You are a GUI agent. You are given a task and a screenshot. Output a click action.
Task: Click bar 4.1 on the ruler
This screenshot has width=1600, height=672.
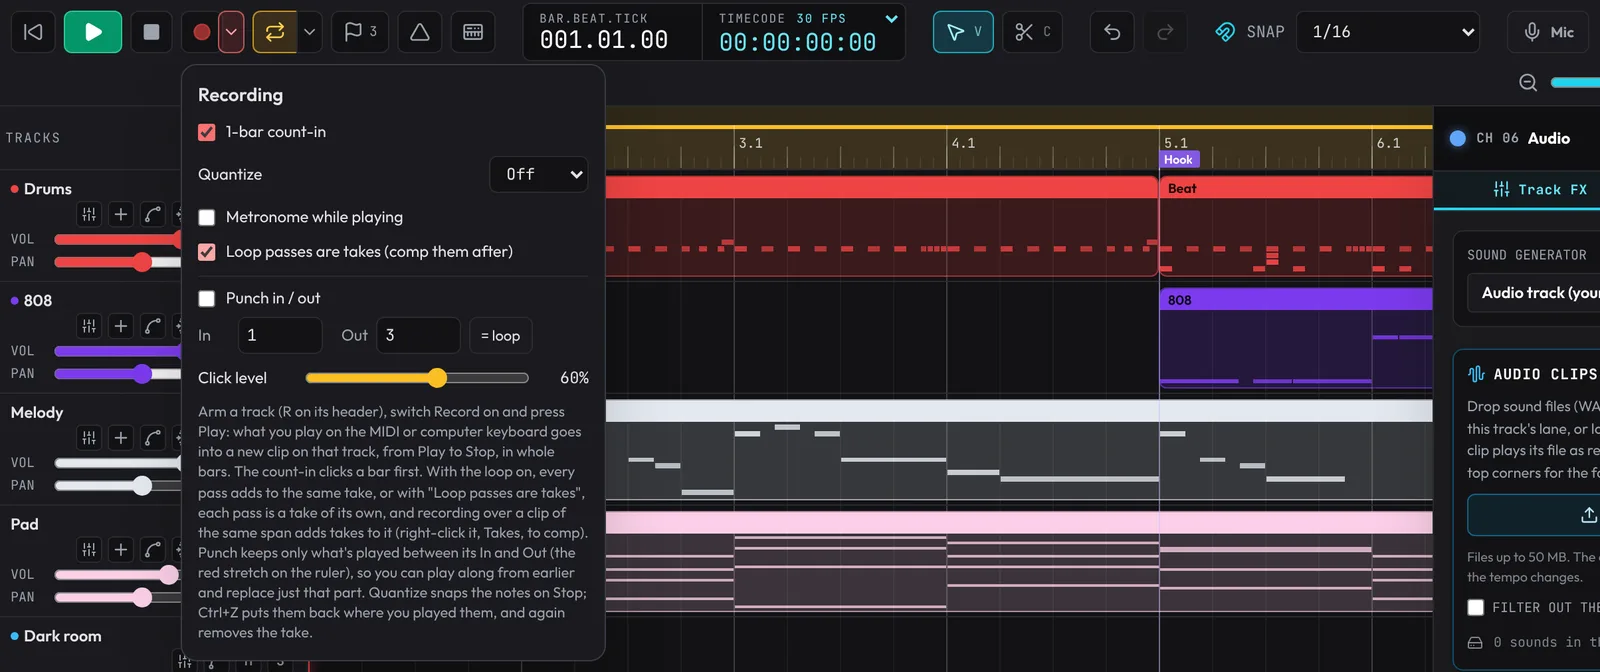tap(962, 144)
